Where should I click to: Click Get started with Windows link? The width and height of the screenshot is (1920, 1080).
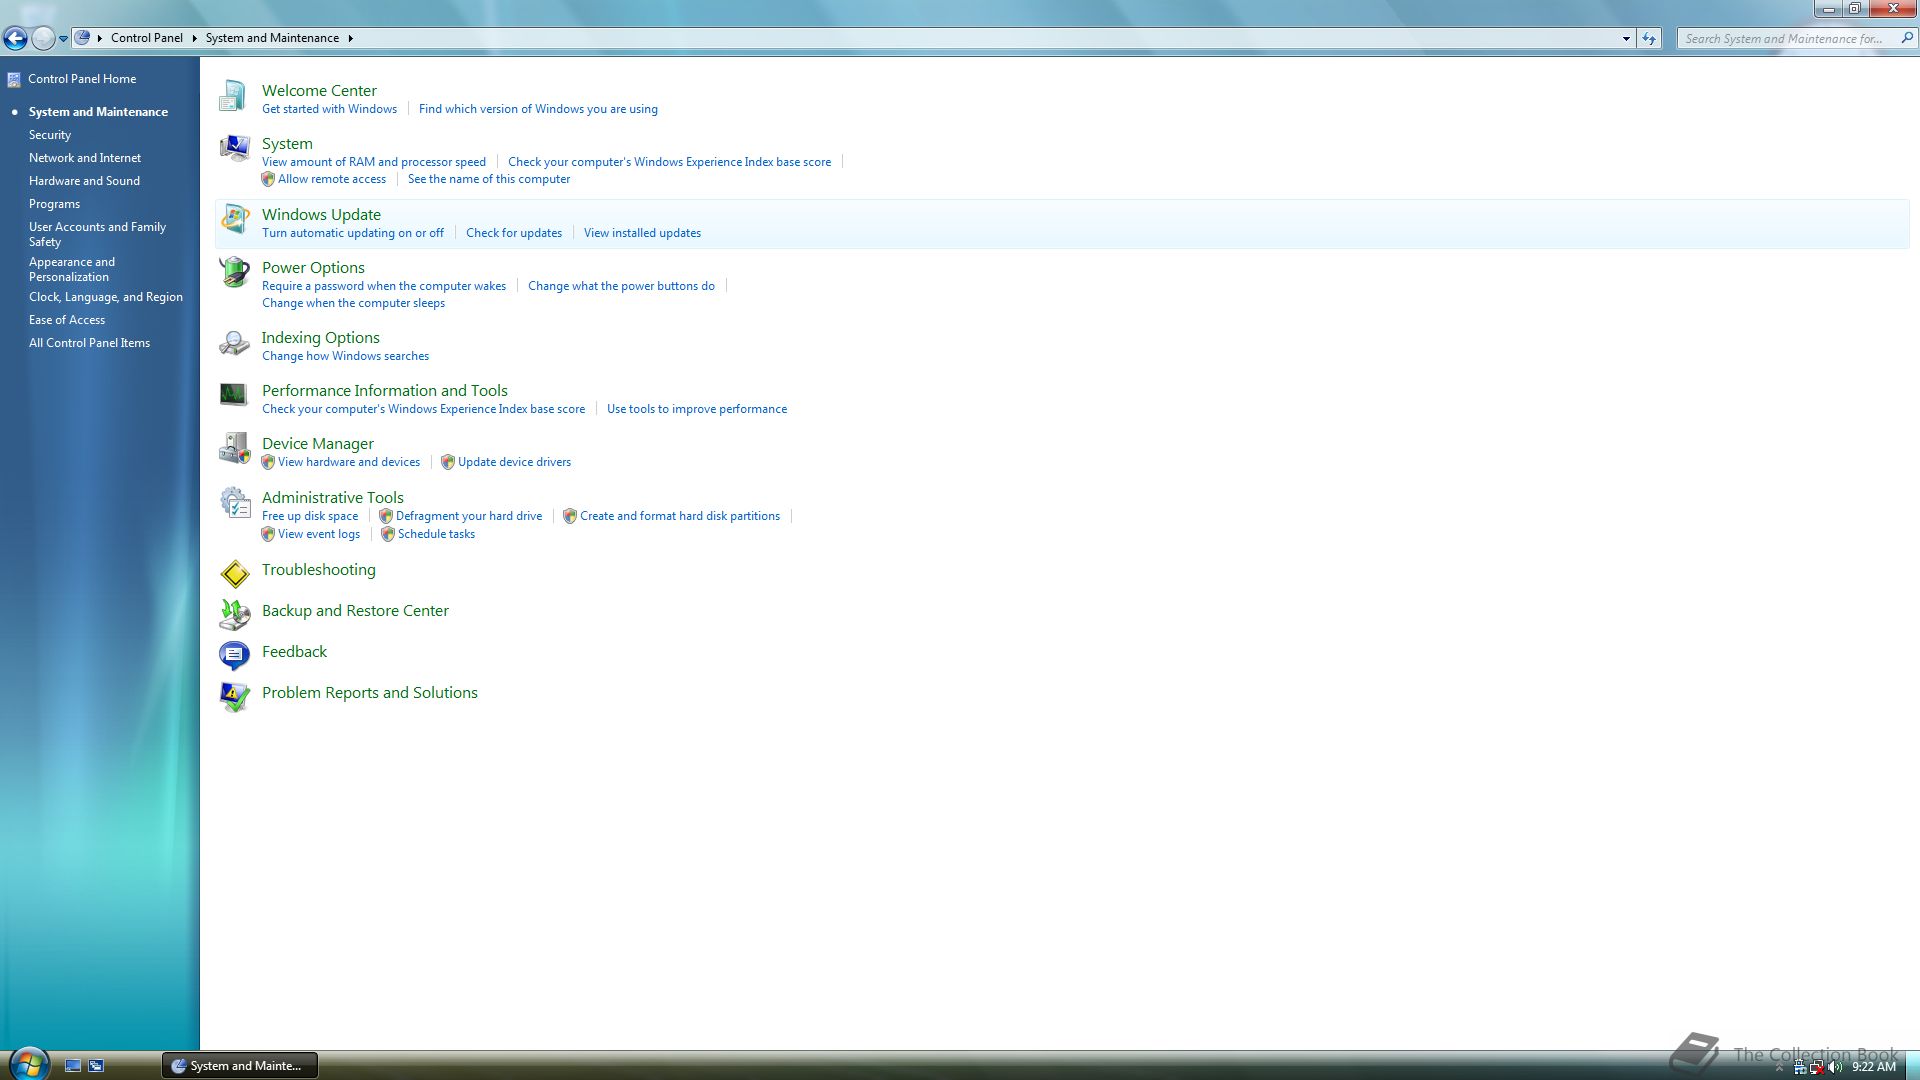click(x=329, y=109)
